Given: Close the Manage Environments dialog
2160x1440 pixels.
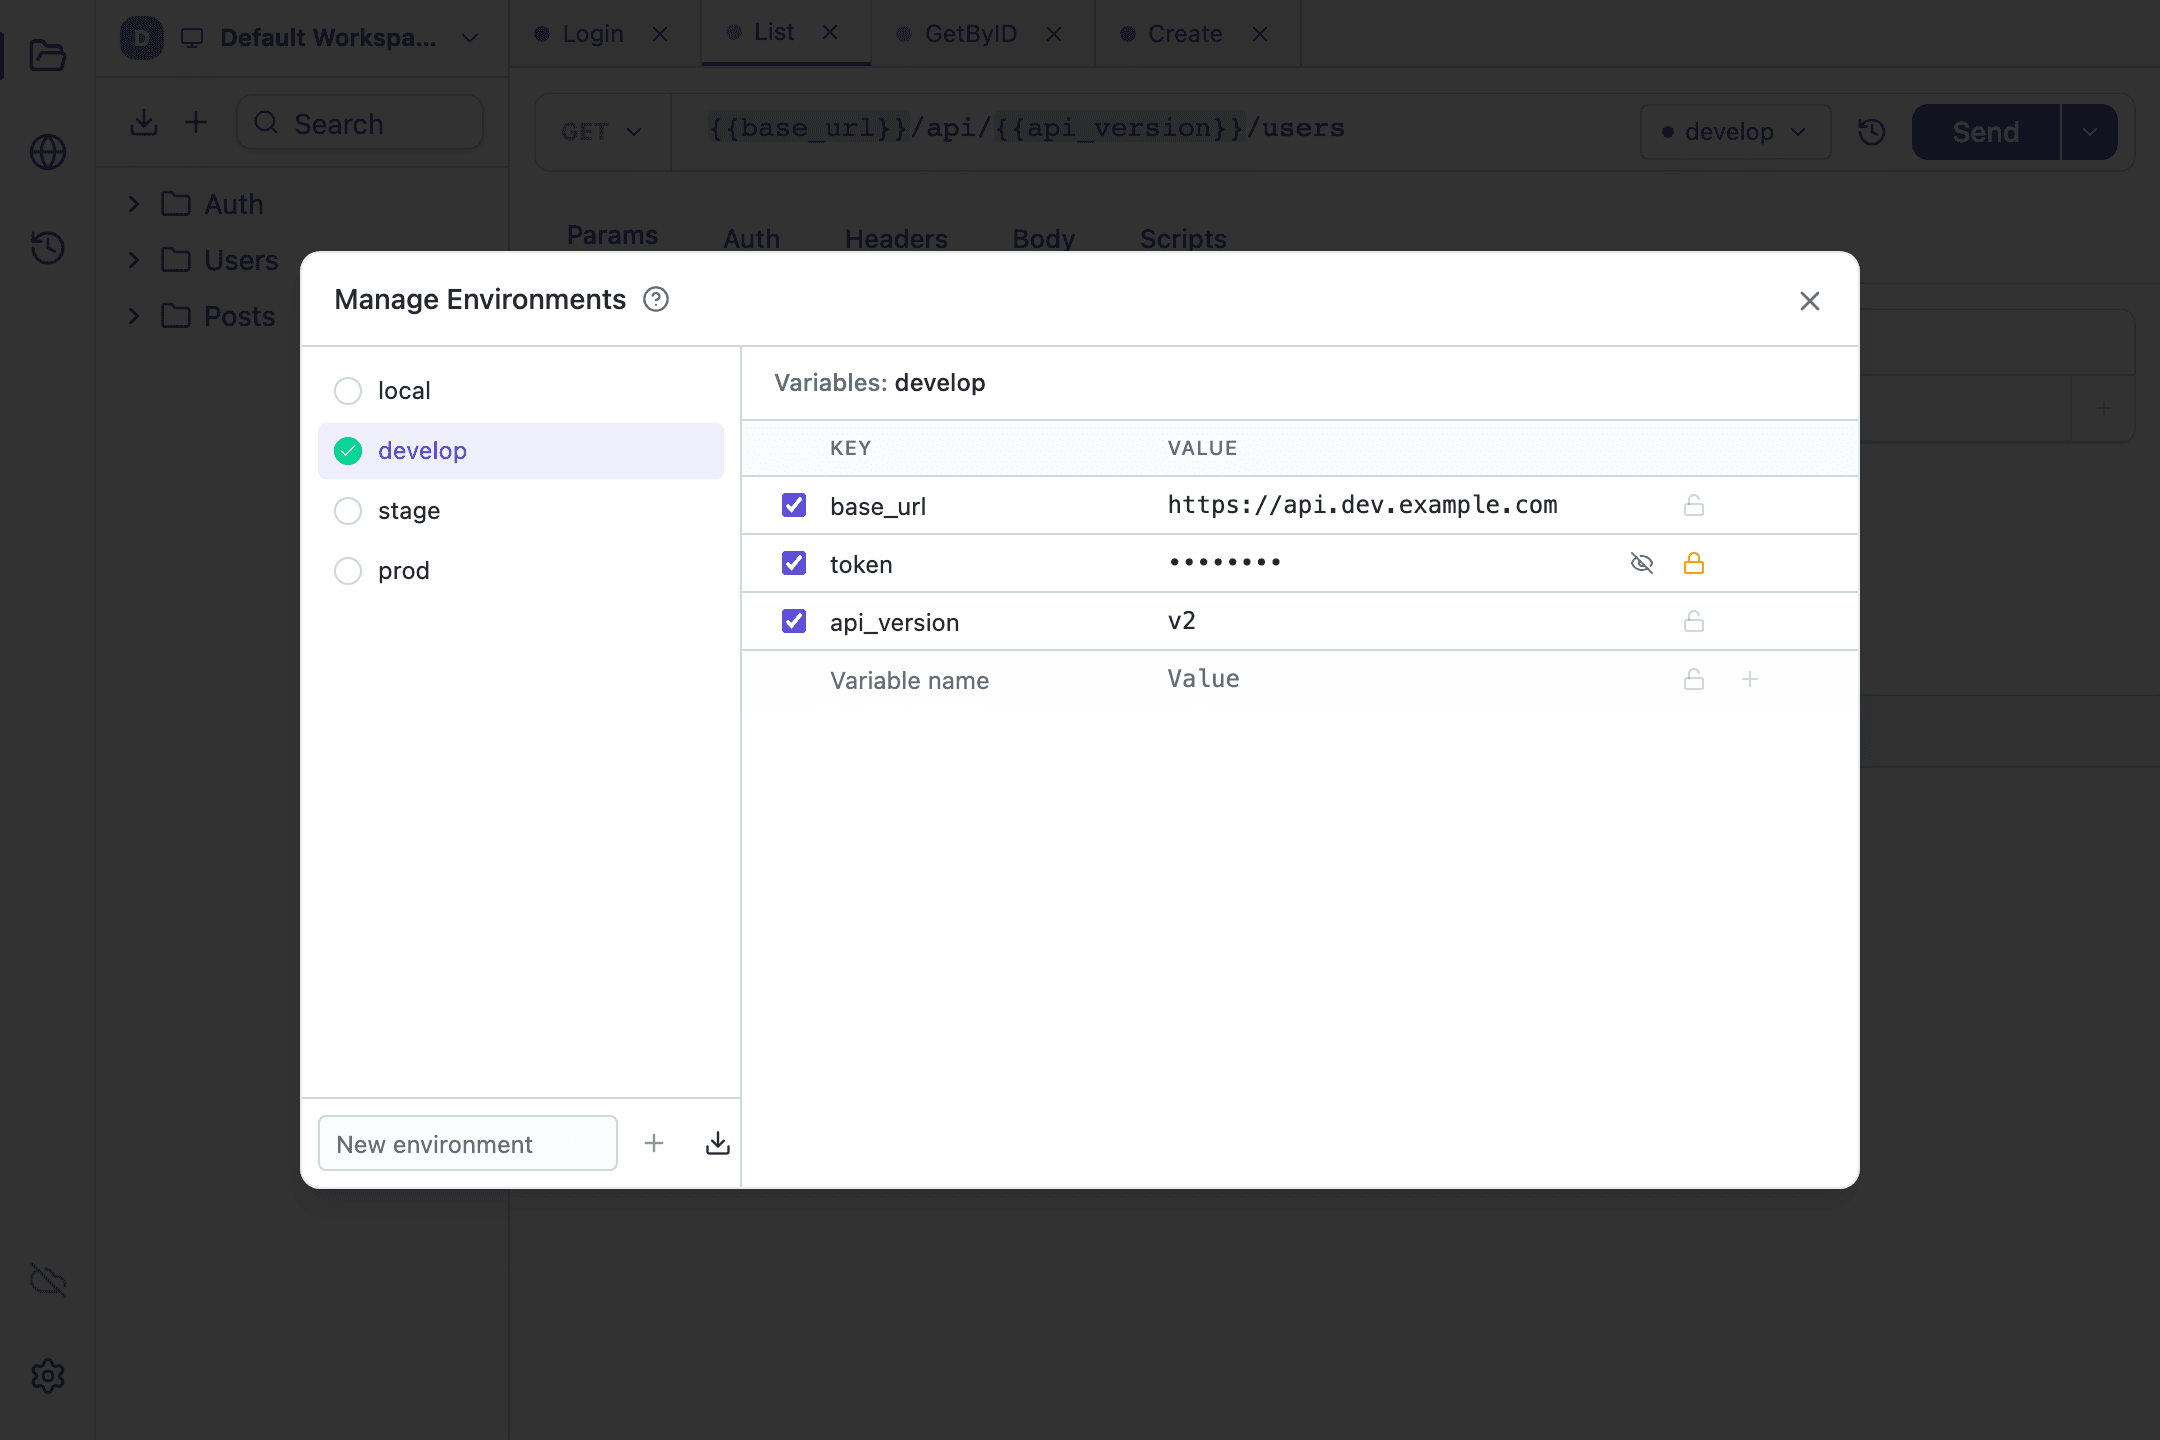Looking at the screenshot, I should pos(1809,301).
